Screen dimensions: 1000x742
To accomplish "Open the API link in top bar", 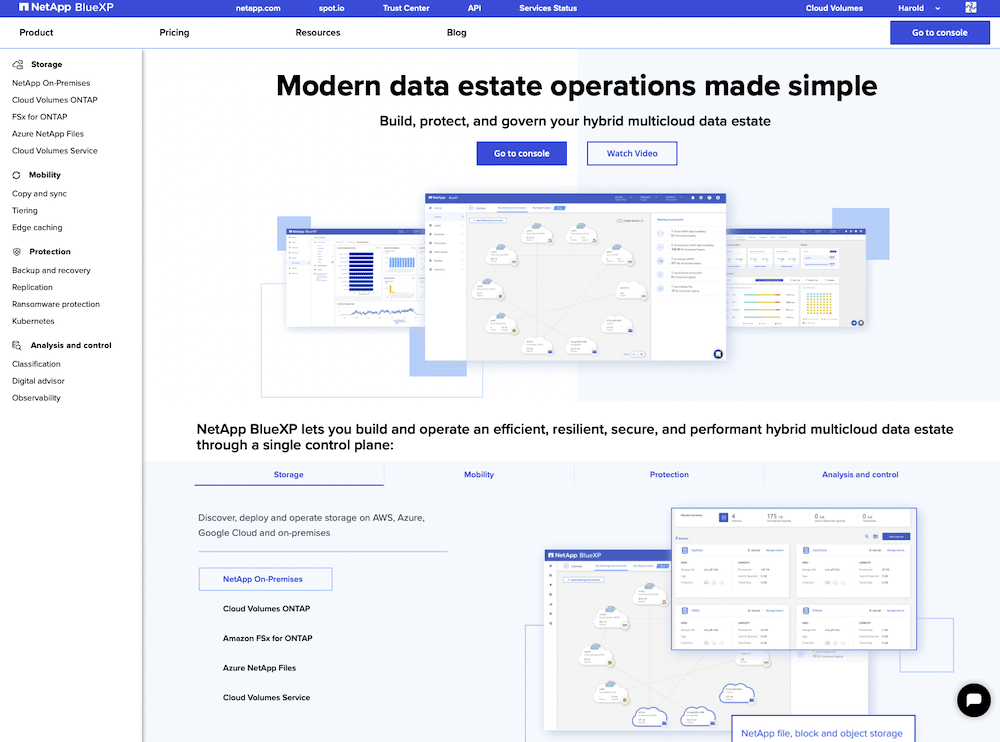I will coord(474,8).
